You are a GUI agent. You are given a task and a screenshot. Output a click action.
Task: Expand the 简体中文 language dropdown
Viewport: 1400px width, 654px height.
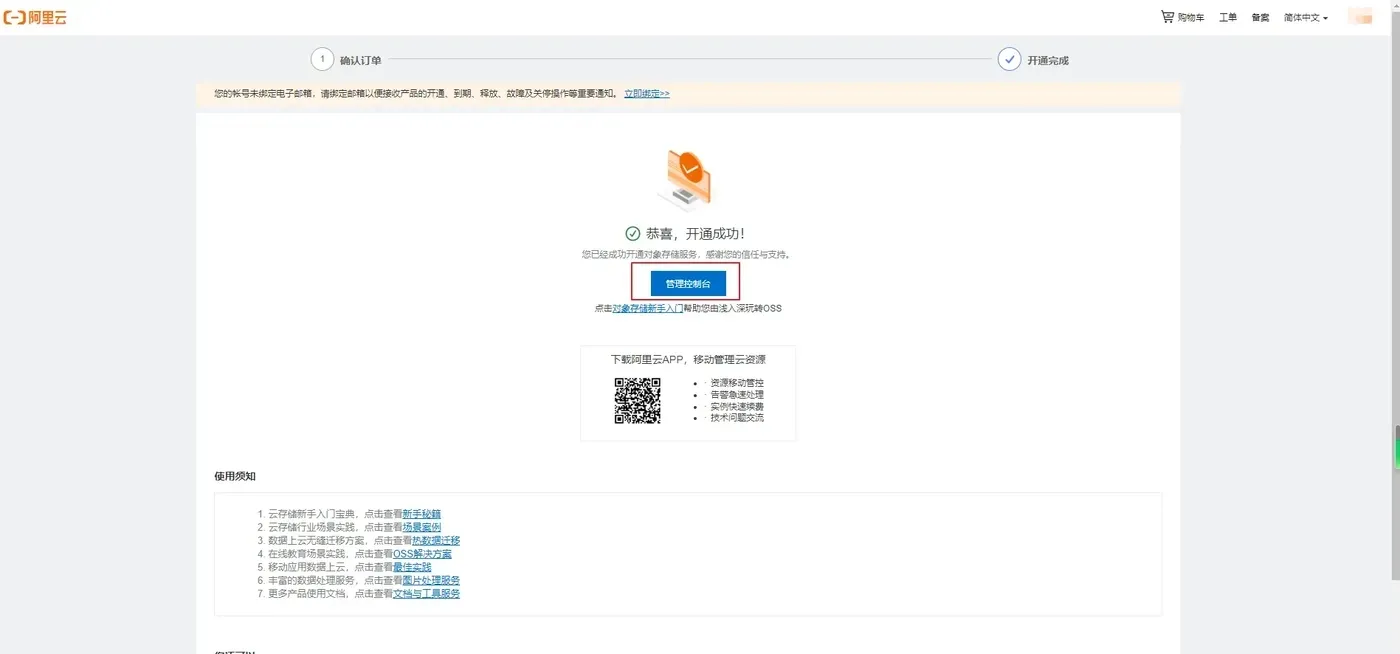click(1306, 18)
